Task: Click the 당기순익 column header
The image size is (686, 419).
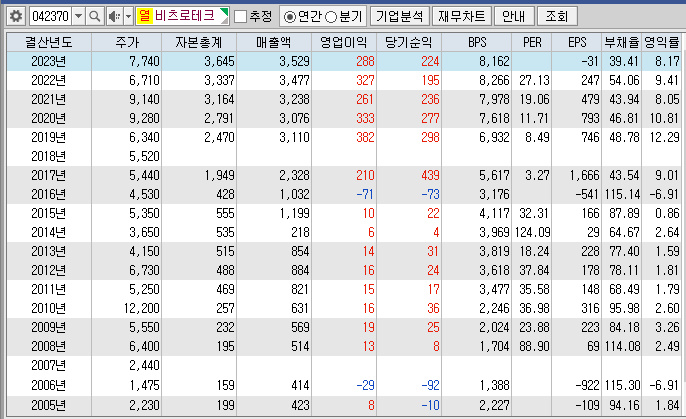Action: [409, 42]
